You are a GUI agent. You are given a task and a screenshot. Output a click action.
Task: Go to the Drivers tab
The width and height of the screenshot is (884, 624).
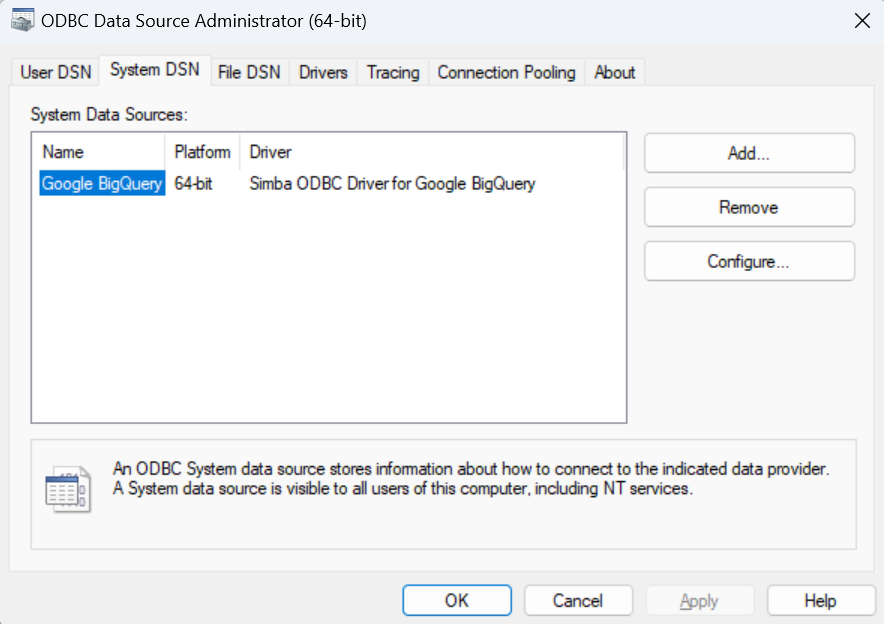(x=323, y=72)
